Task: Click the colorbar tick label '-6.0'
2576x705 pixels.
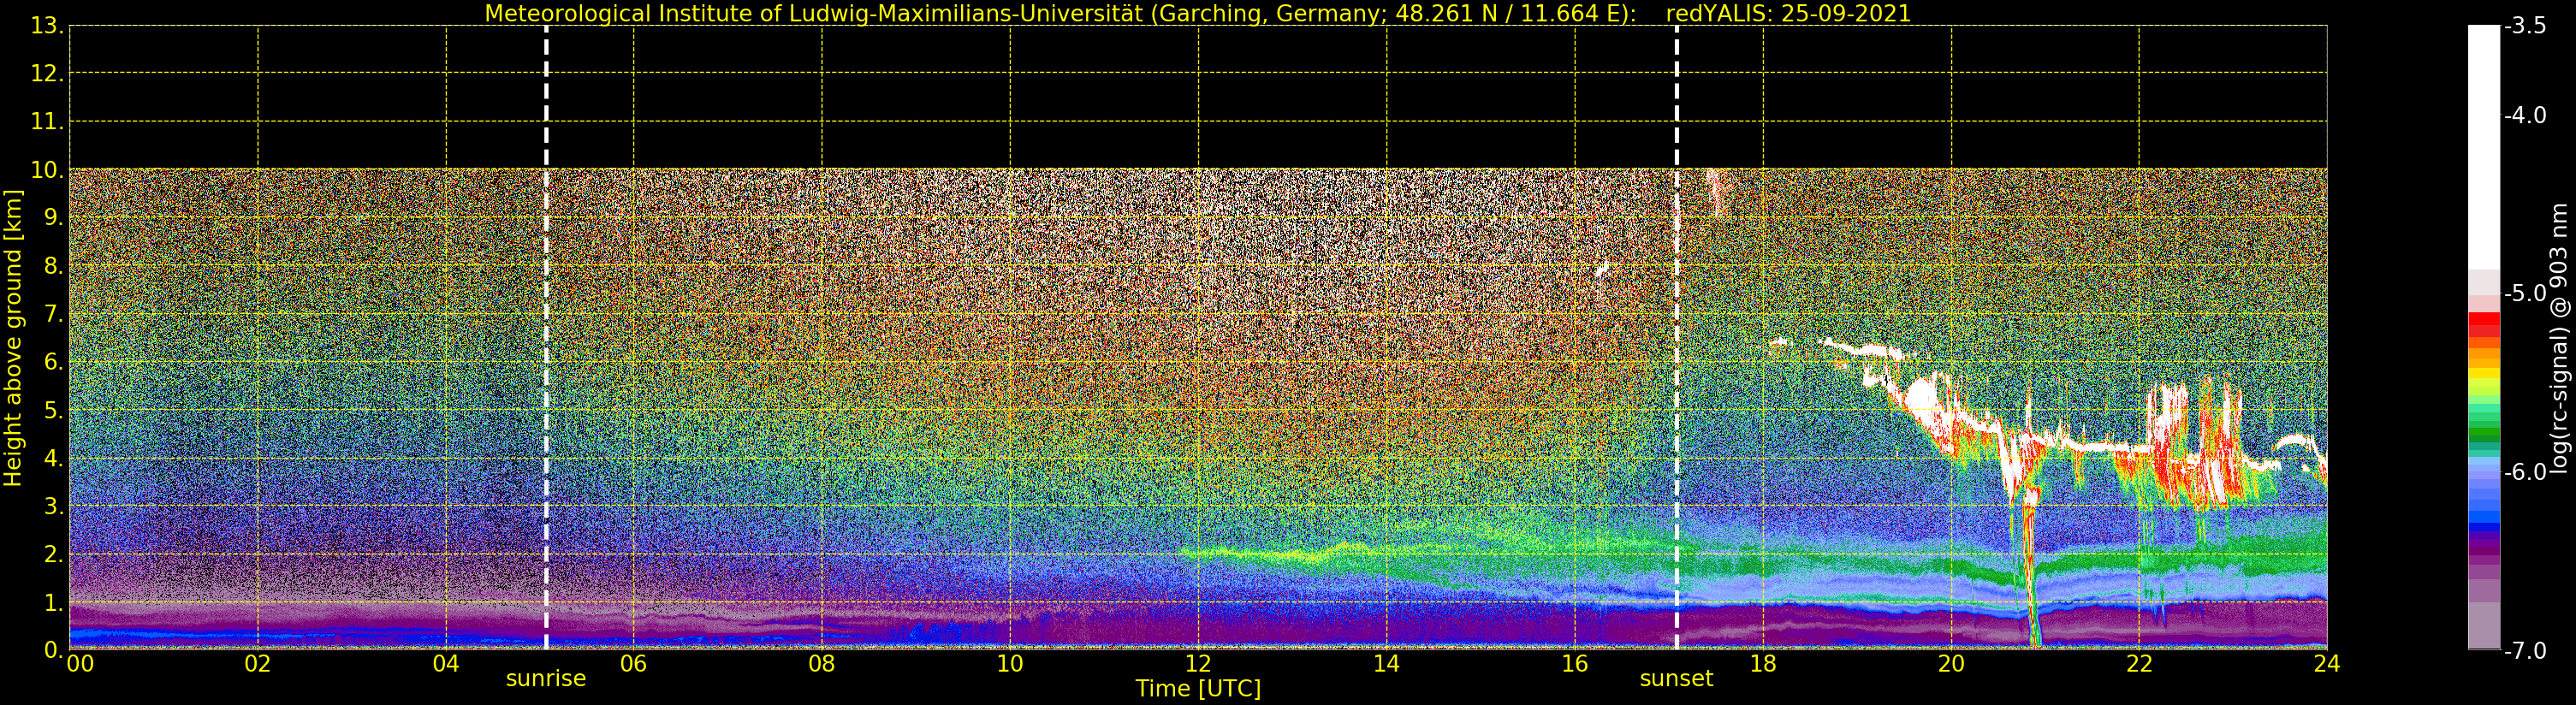Action: (x=2526, y=472)
